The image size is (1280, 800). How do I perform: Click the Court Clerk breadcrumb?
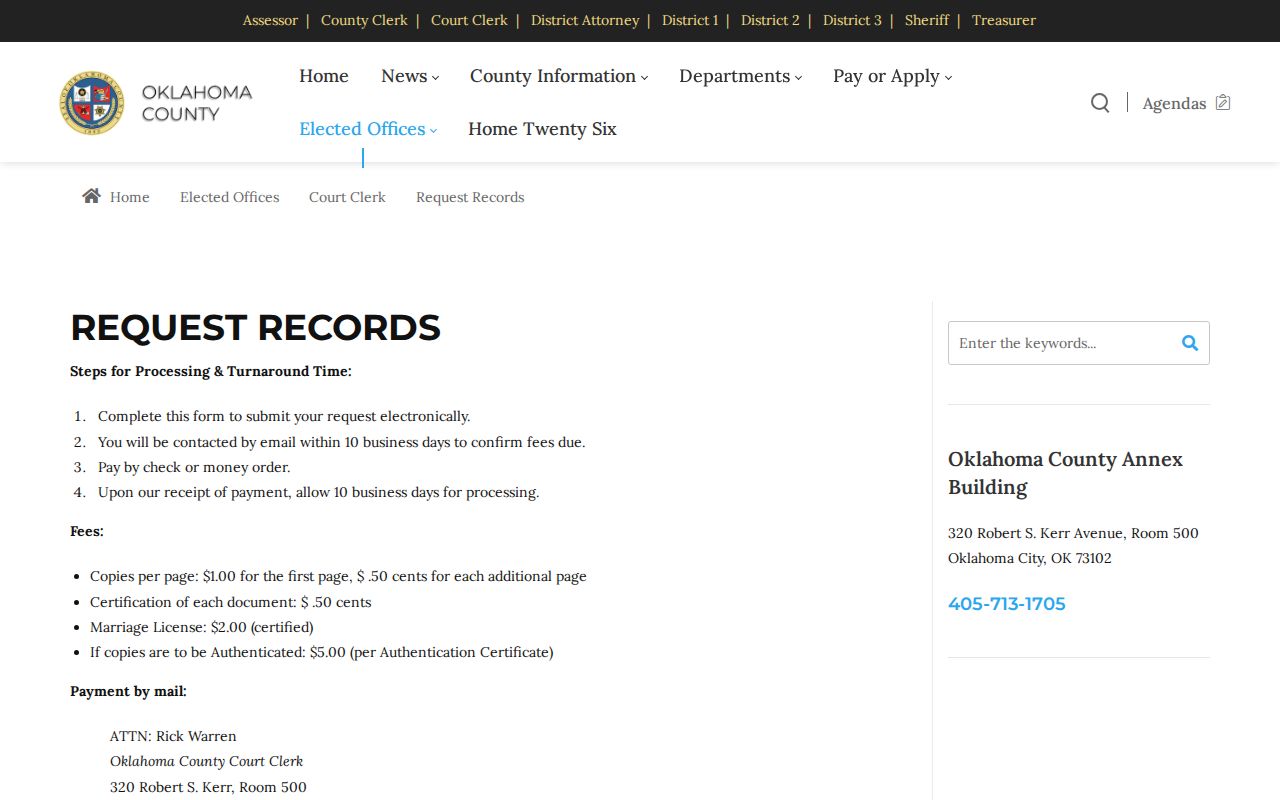(347, 197)
